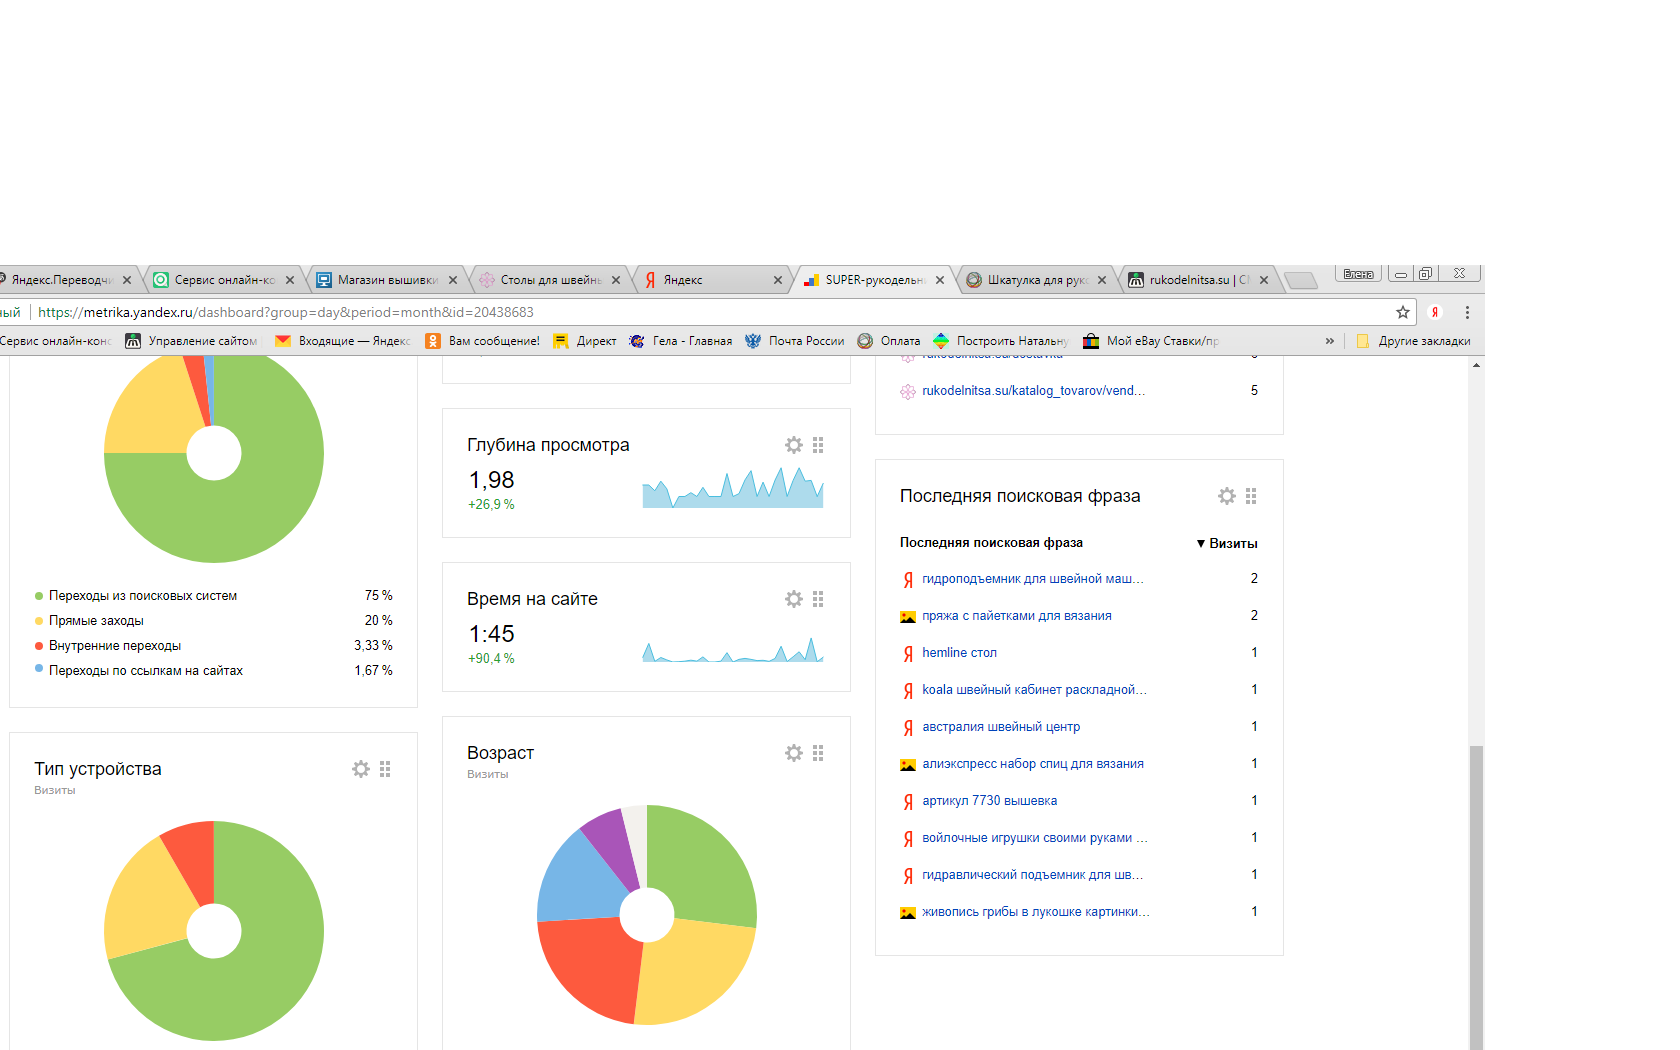The height and width of the screenshot is (1050, 1680).
Task: Open Управление сайтом bookmark
Action: pos(191,341)
